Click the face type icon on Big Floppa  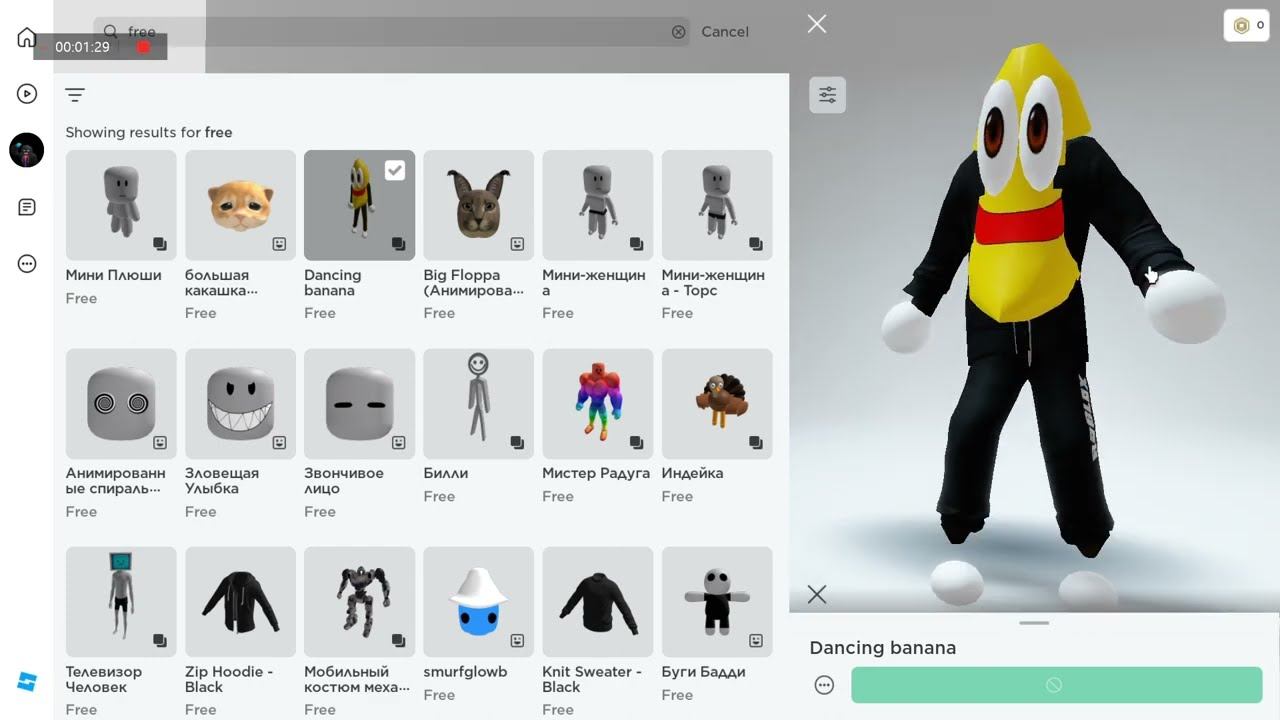pyautogui.click(x=517, y=244)
